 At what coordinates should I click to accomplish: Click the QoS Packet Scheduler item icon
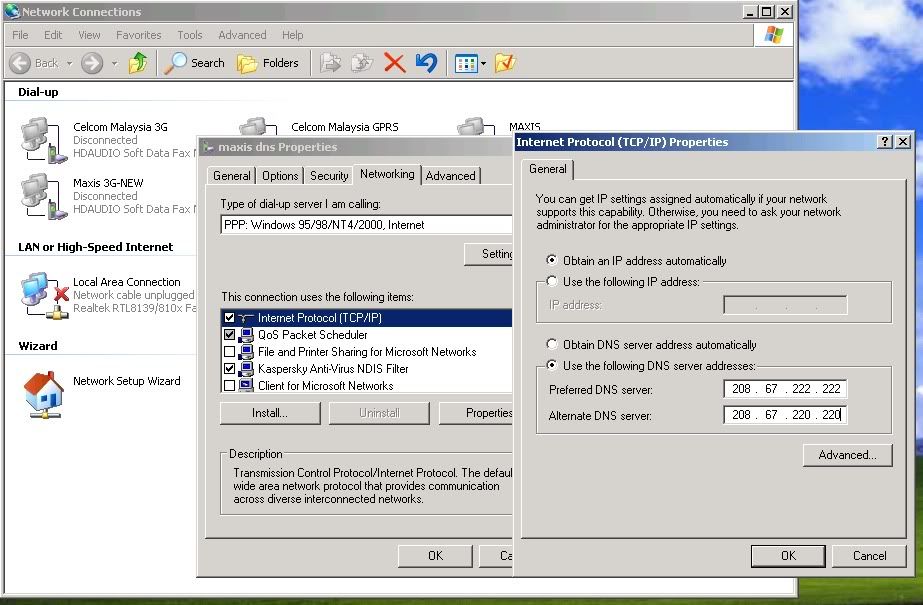pyautogui.click(x=246, y=335)
